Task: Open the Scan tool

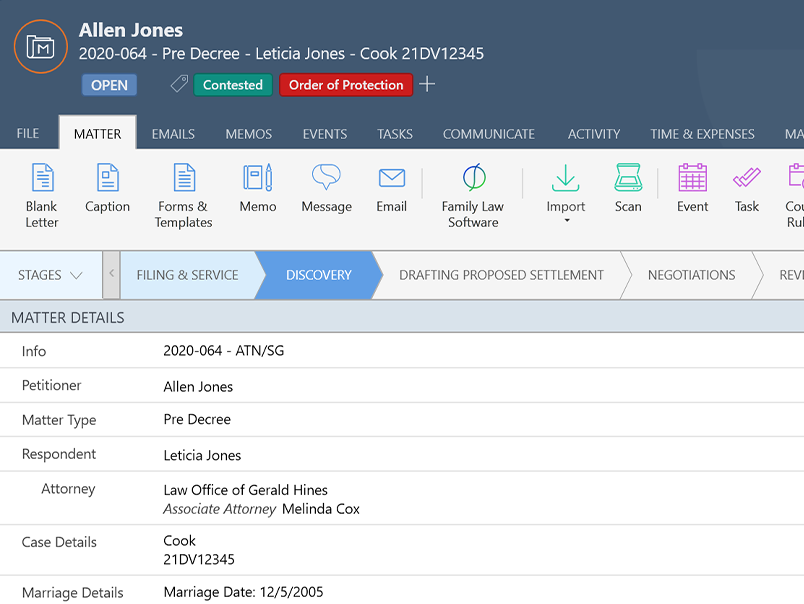Action: point(628,188)
